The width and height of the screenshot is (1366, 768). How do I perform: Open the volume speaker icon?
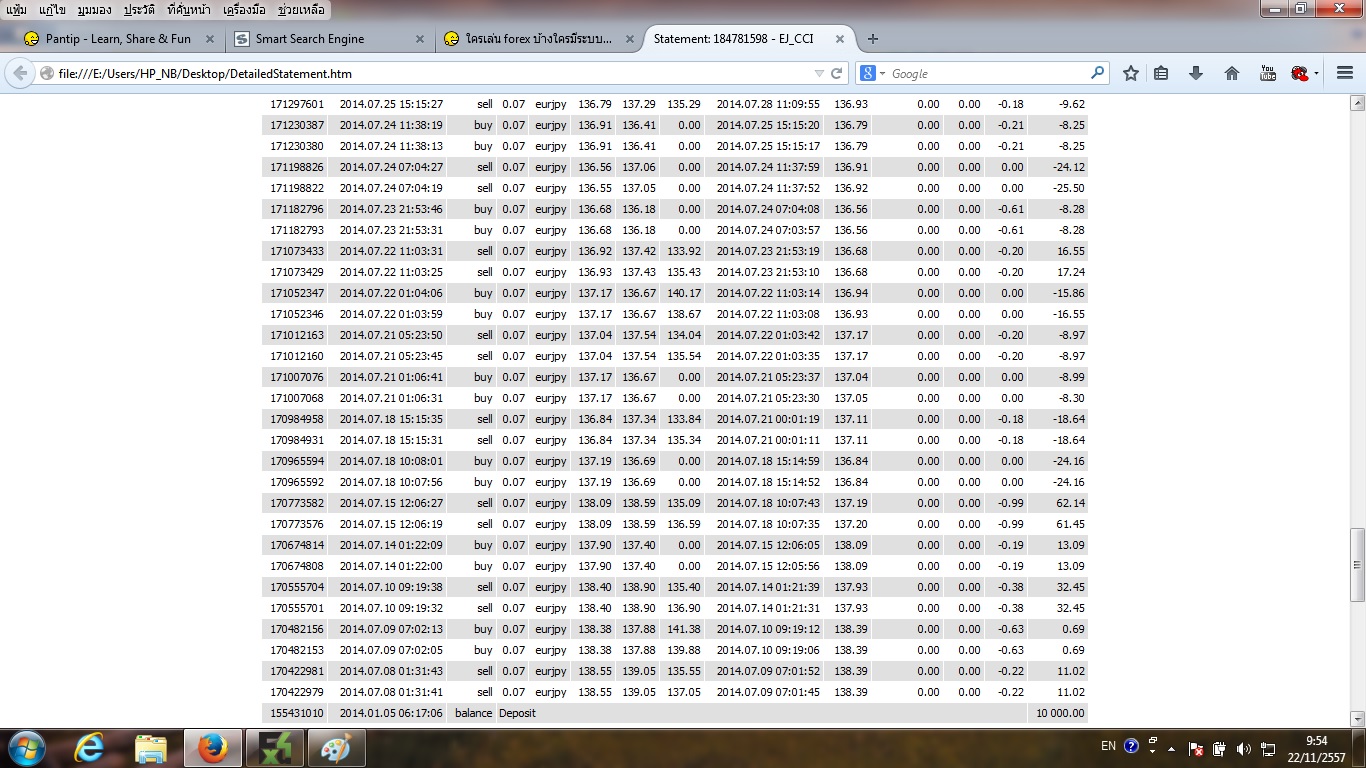coord(1244,748)
